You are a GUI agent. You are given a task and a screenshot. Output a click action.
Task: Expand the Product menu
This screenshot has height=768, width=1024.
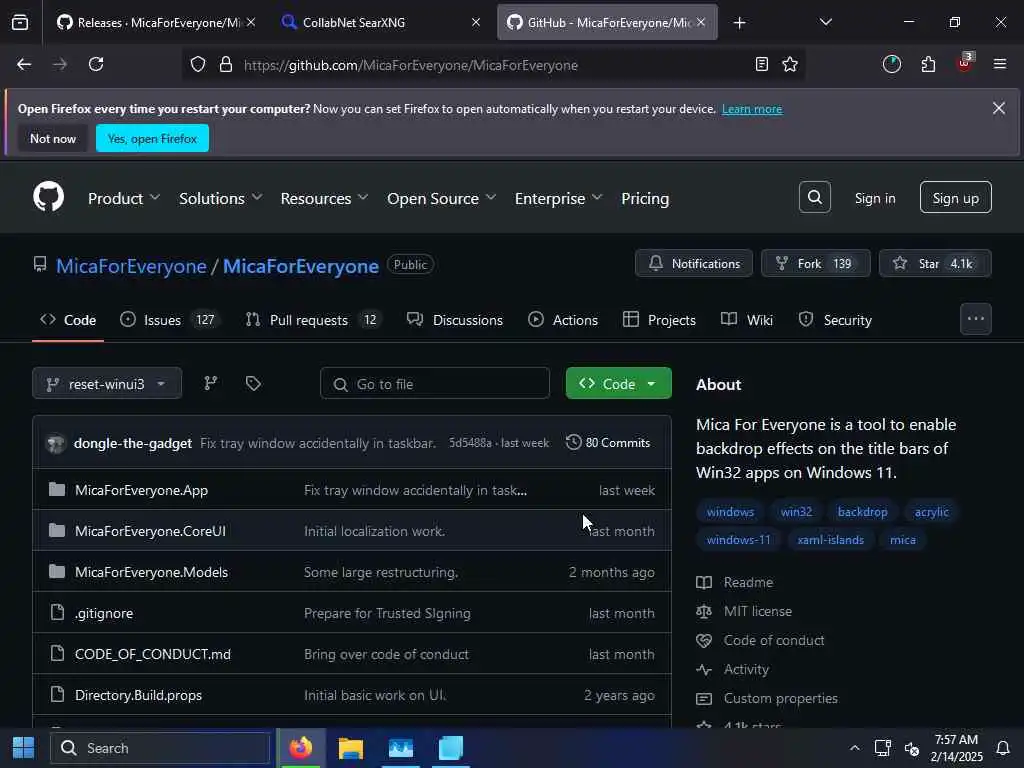tap(124, 199)
